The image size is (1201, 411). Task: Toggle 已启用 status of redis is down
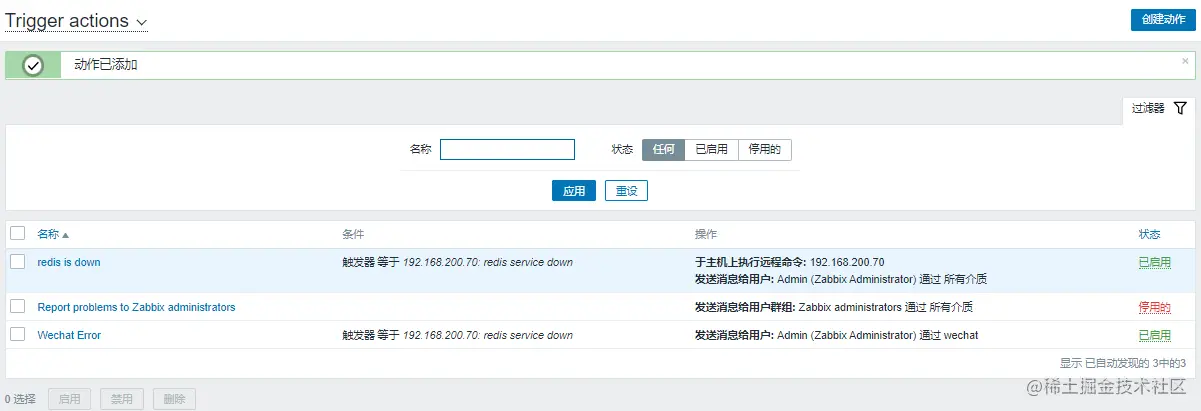pyautogui.click(x=1154, y=262)
